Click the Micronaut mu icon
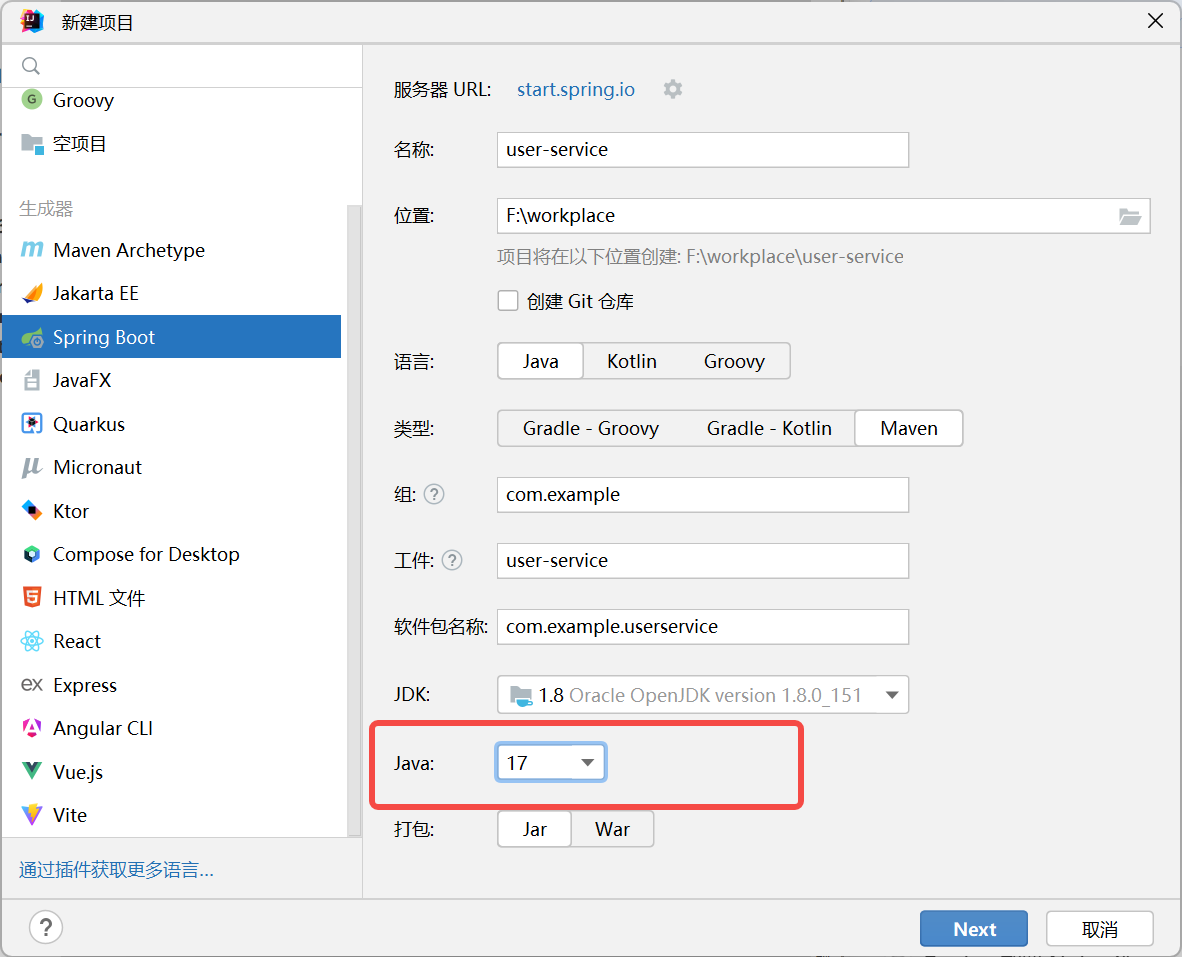 32,467
